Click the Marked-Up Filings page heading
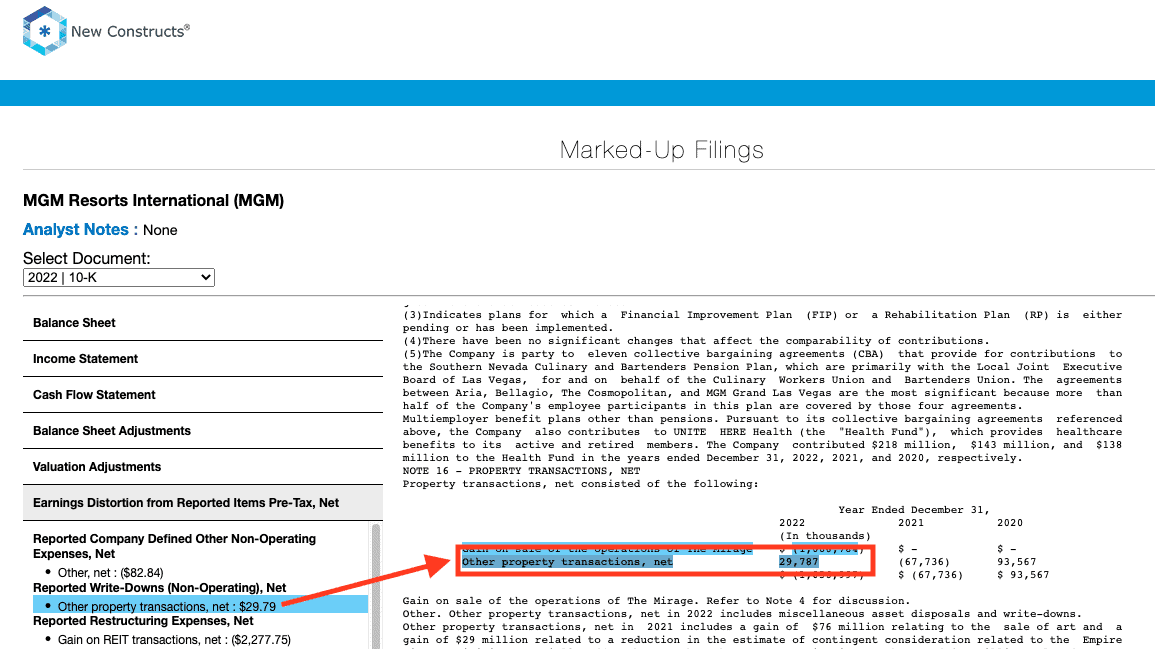 coord(661,150)
